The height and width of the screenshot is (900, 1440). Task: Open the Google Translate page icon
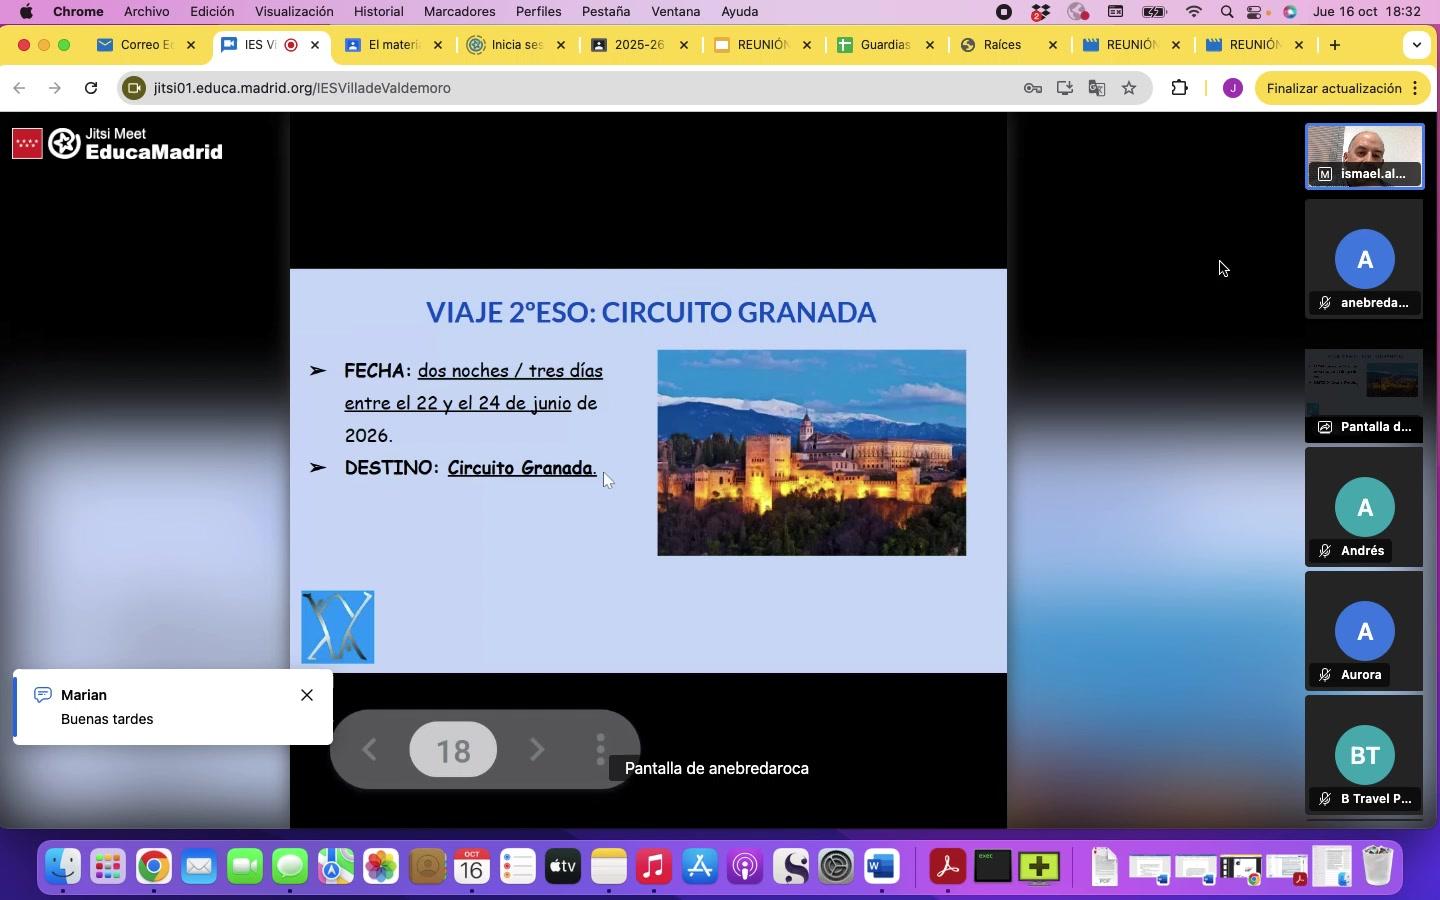tap(1097, 88)
